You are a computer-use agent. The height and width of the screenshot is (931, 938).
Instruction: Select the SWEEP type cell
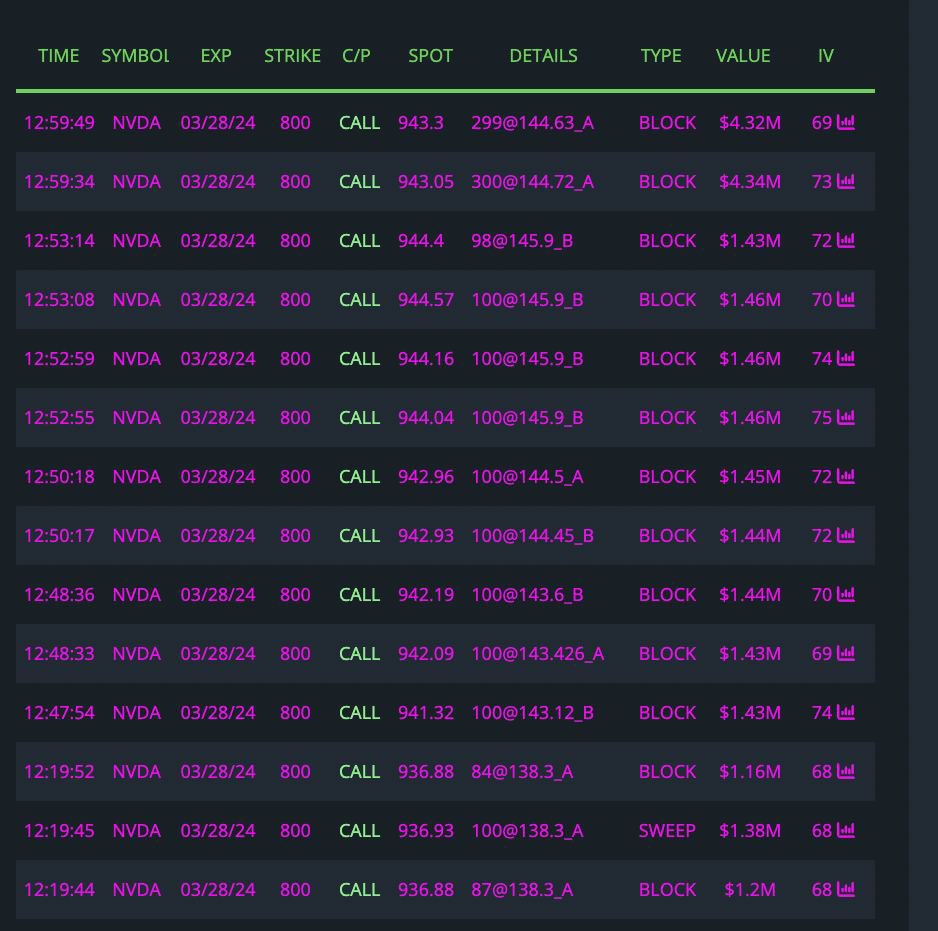click(x=667, y=830)
